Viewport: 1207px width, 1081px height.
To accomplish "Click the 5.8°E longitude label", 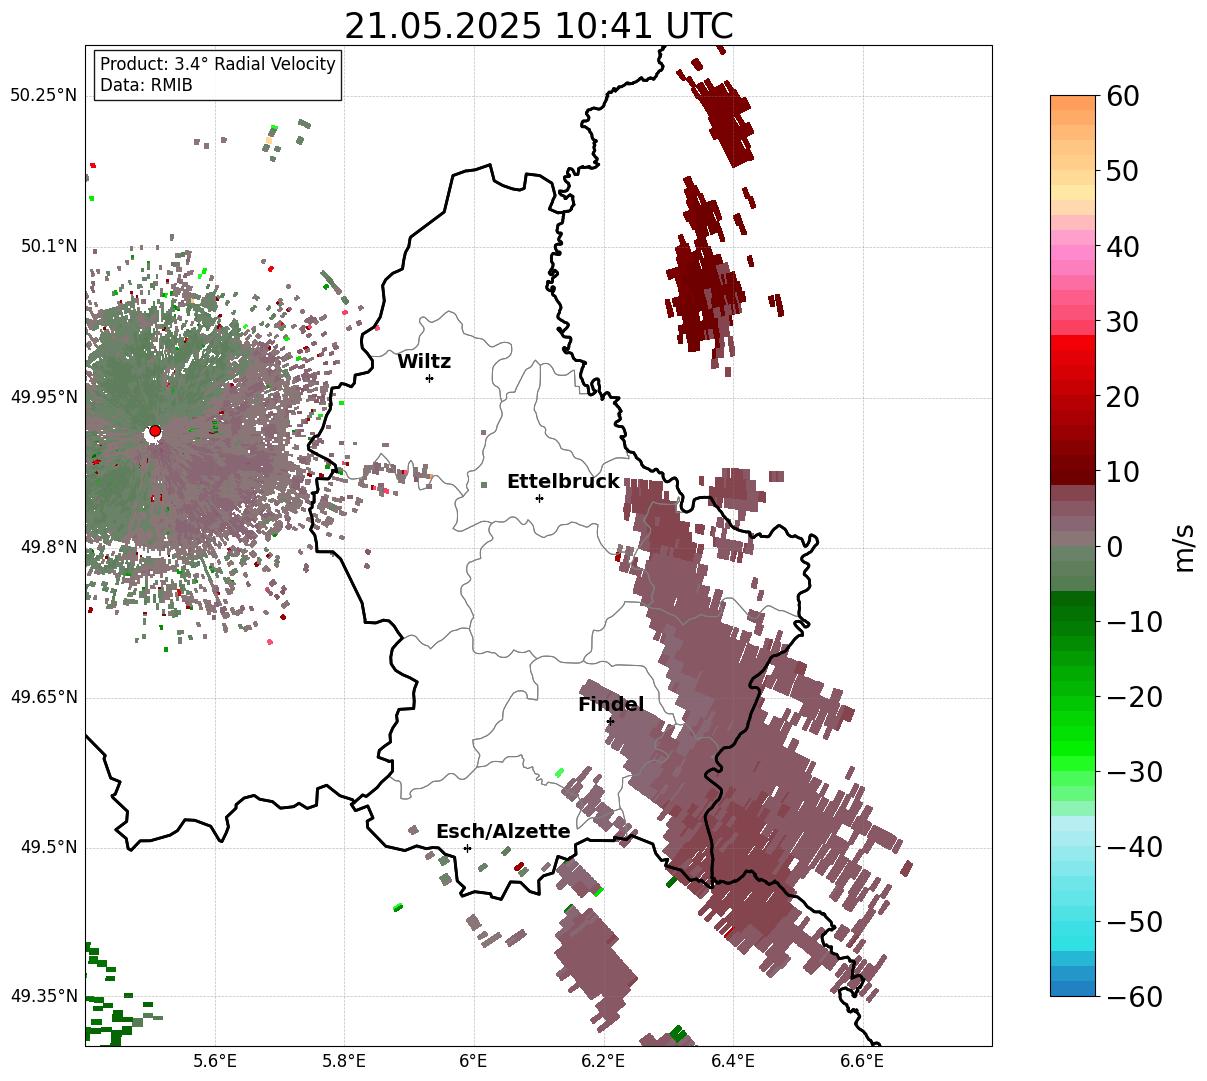I will [345, 1063].
